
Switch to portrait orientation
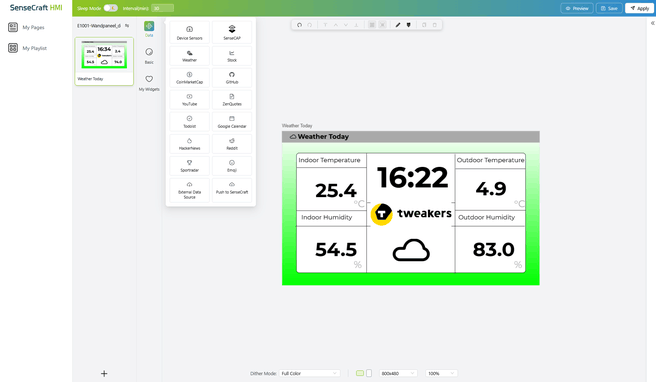pos(369,373)
